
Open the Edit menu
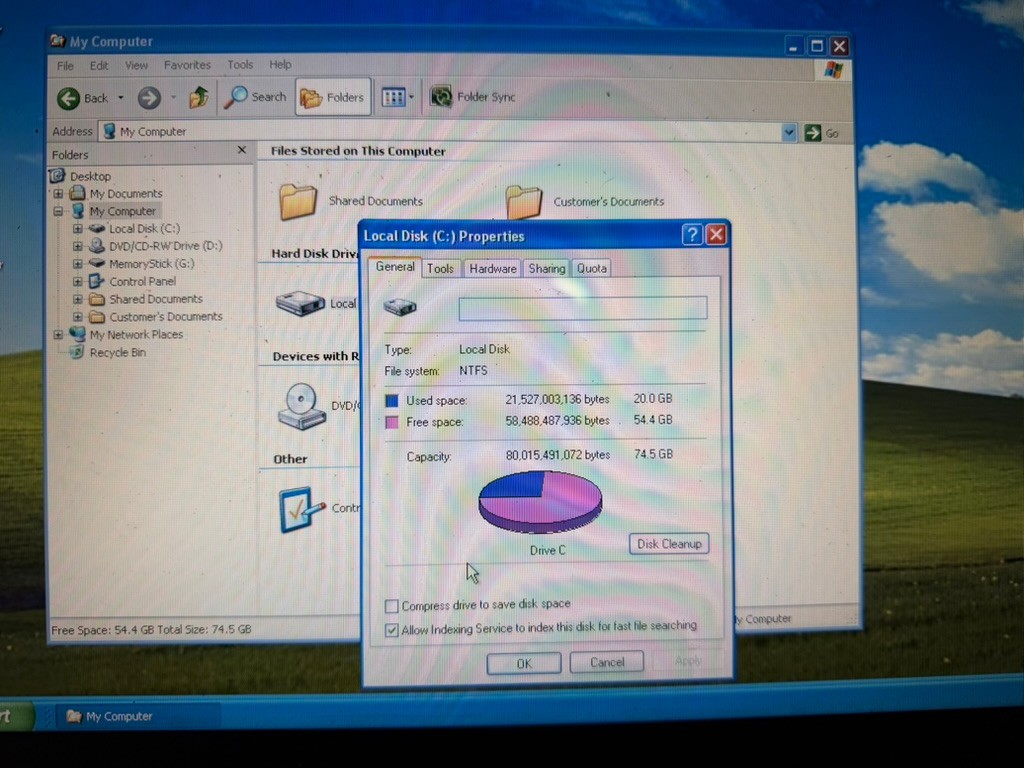point(99,65)
